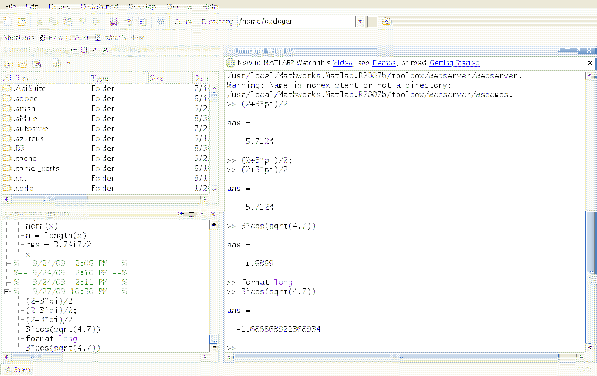The image size is (597, 376).
Task: Click the Paste icon in main toolbar
Action: [x=67, y=22]
